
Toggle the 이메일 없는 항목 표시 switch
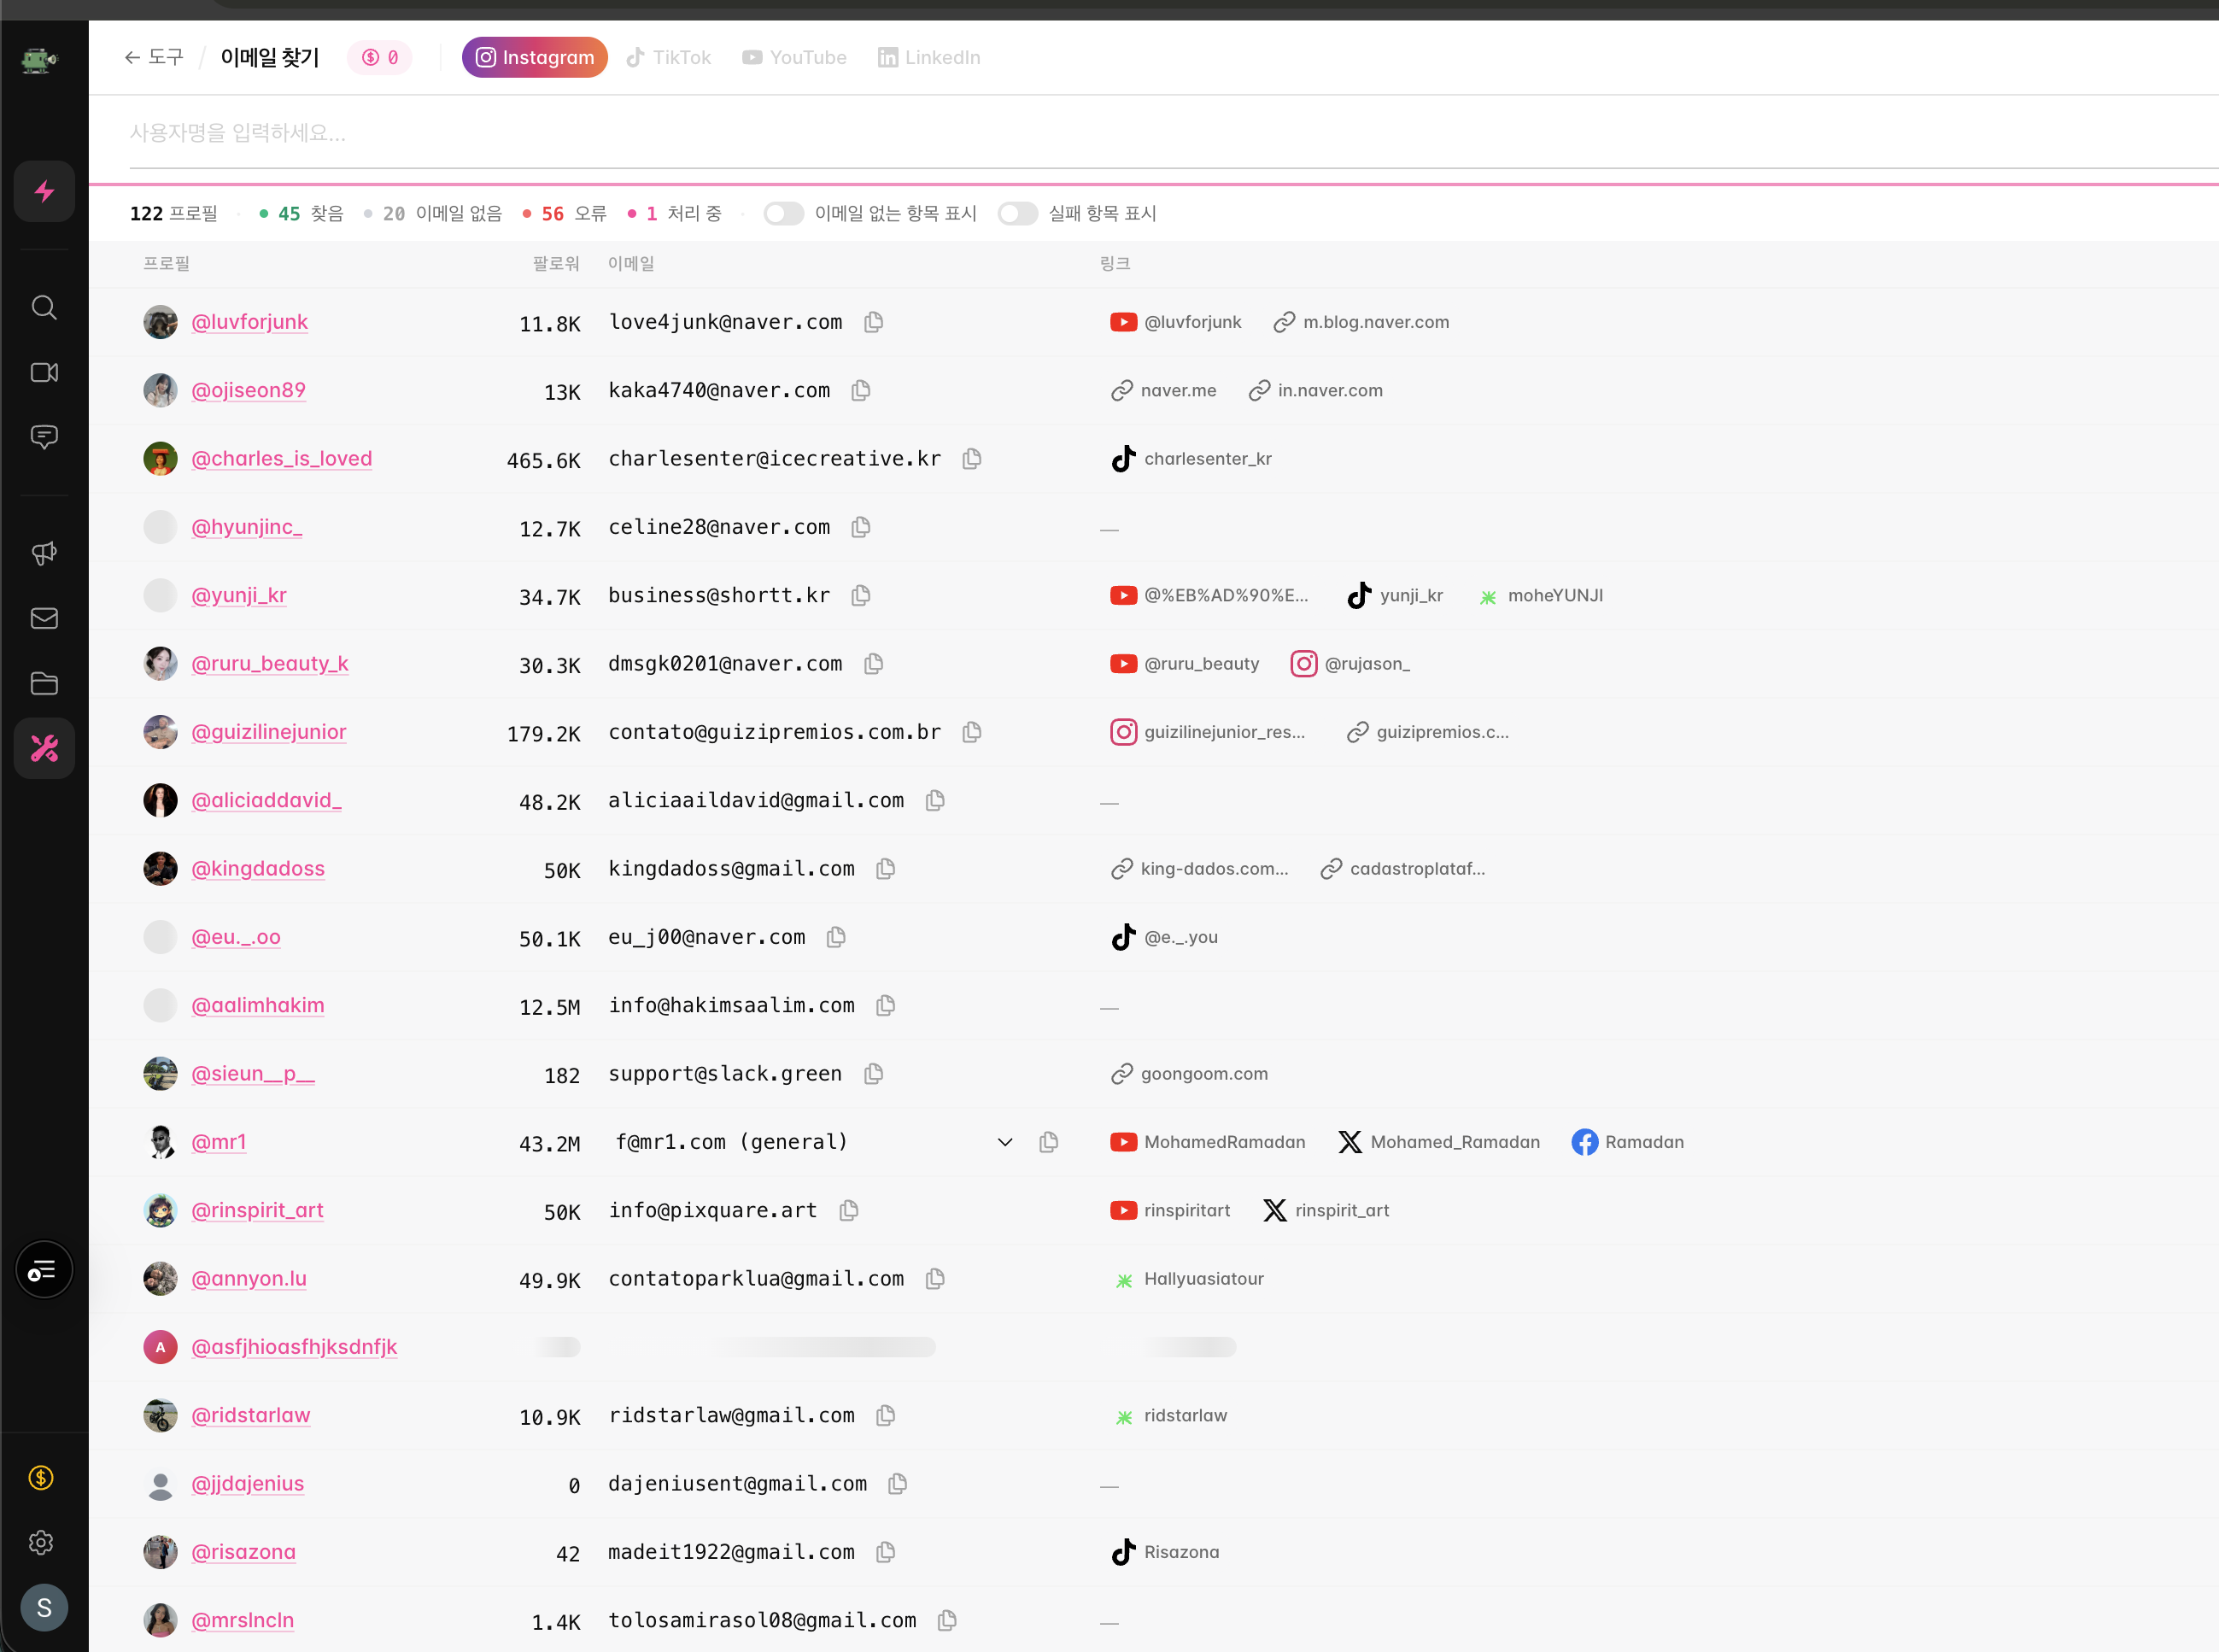pos(784,214)
